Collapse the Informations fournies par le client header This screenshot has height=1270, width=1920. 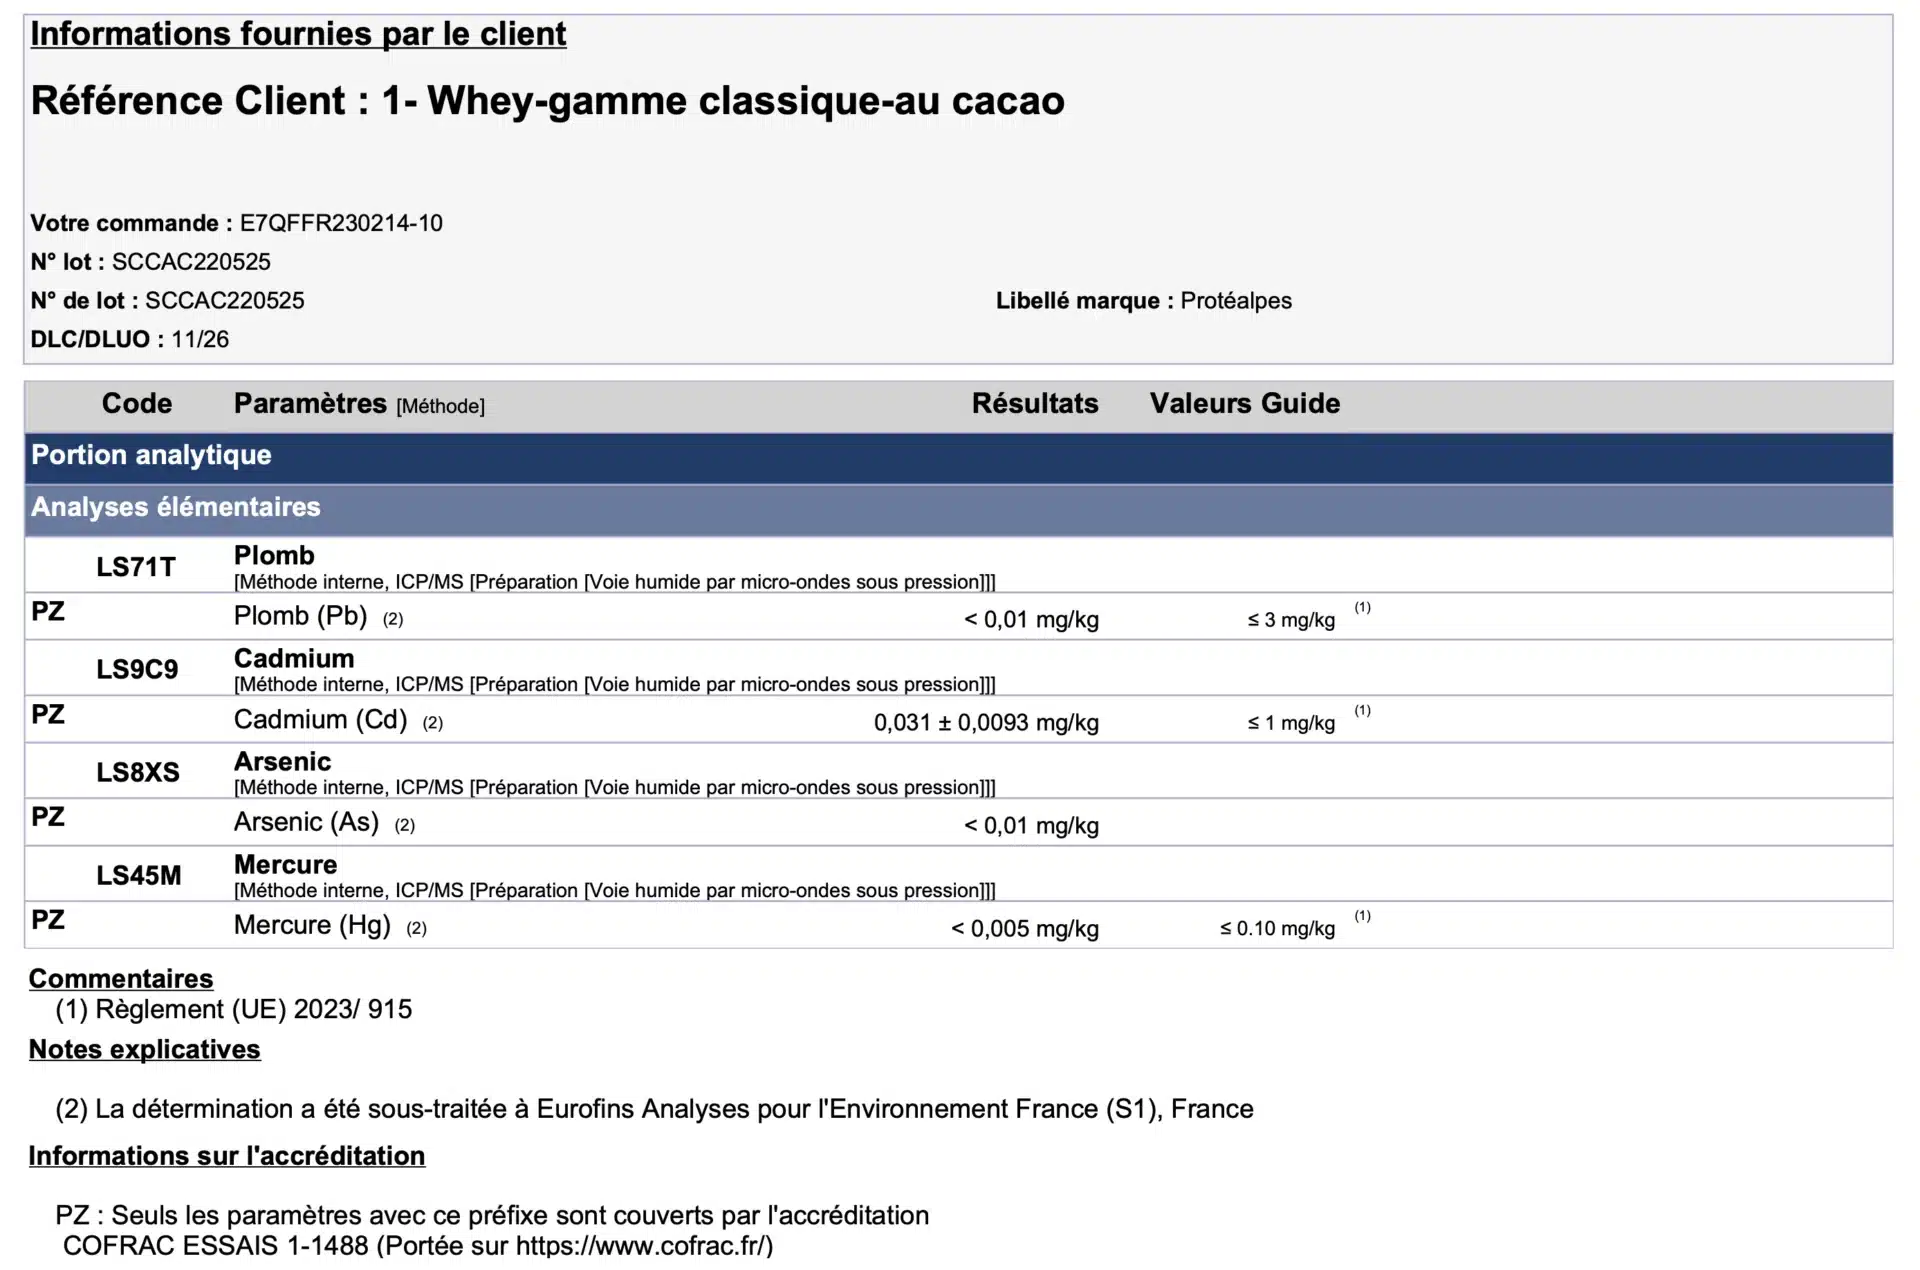point(298,33)
